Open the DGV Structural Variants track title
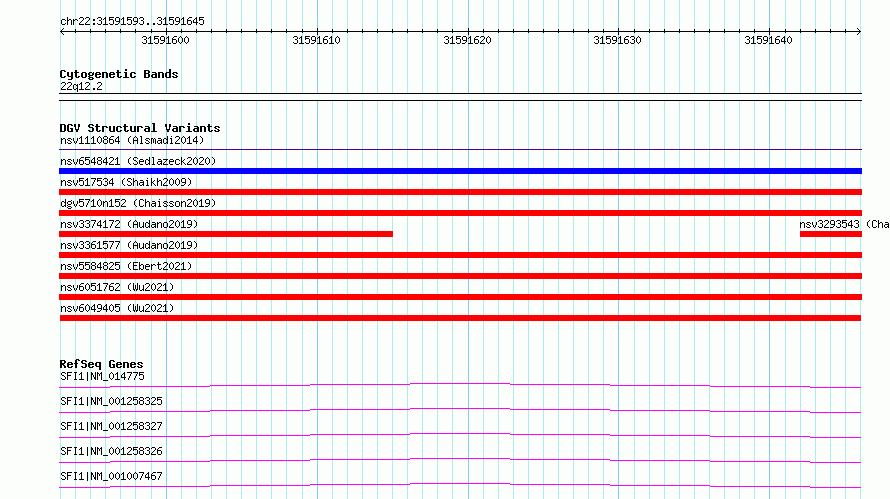The height and width of the screenshot is (499, 890). (140, 128)
